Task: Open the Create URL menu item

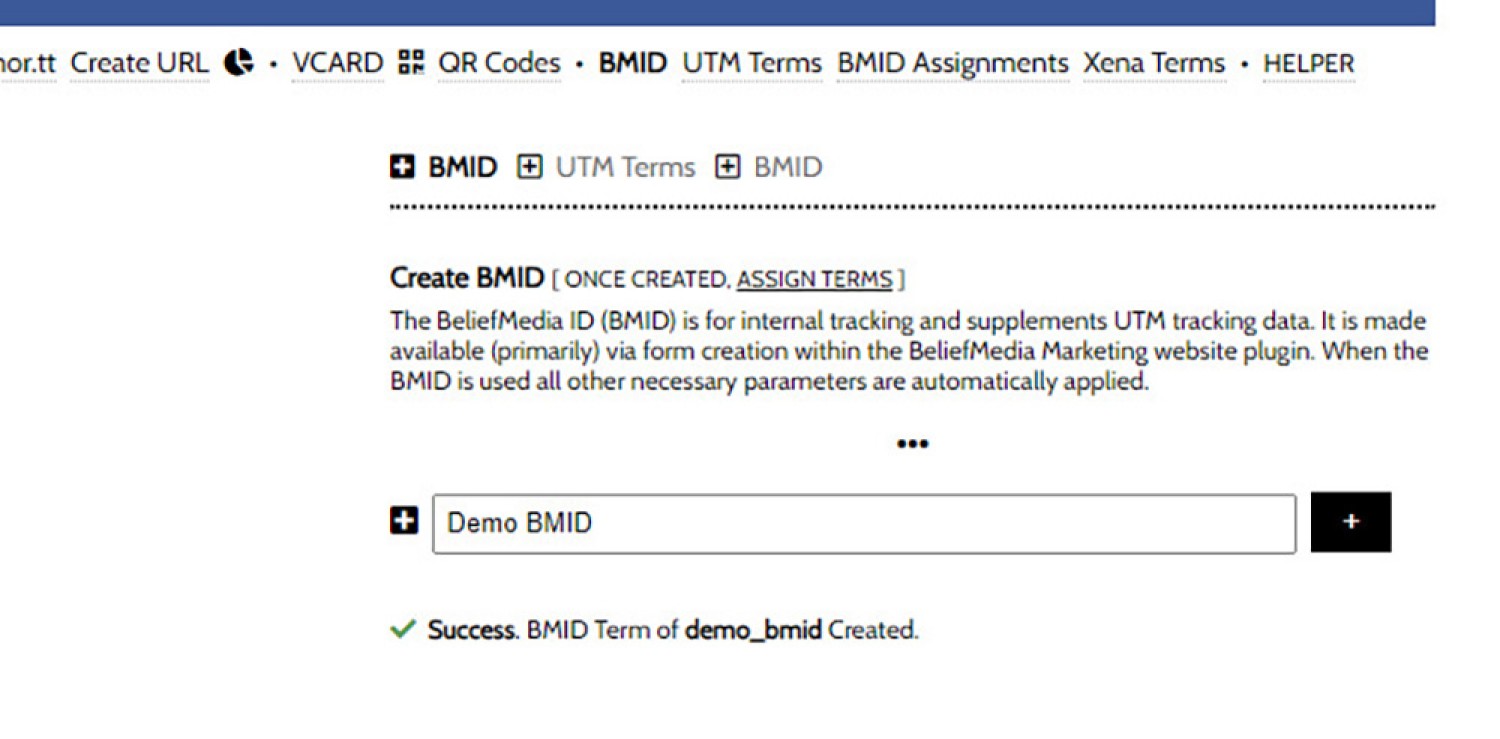Action: (x=140, y=63)
